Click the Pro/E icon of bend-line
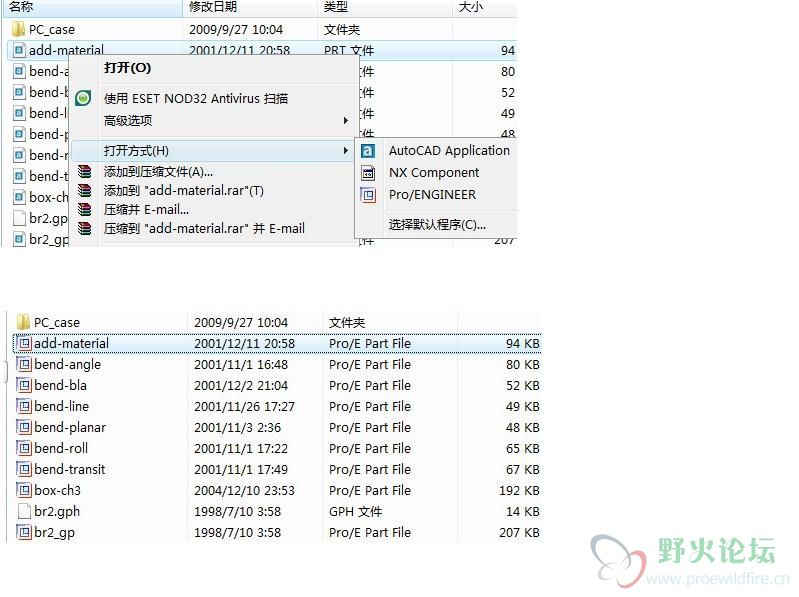 point(24,406)
